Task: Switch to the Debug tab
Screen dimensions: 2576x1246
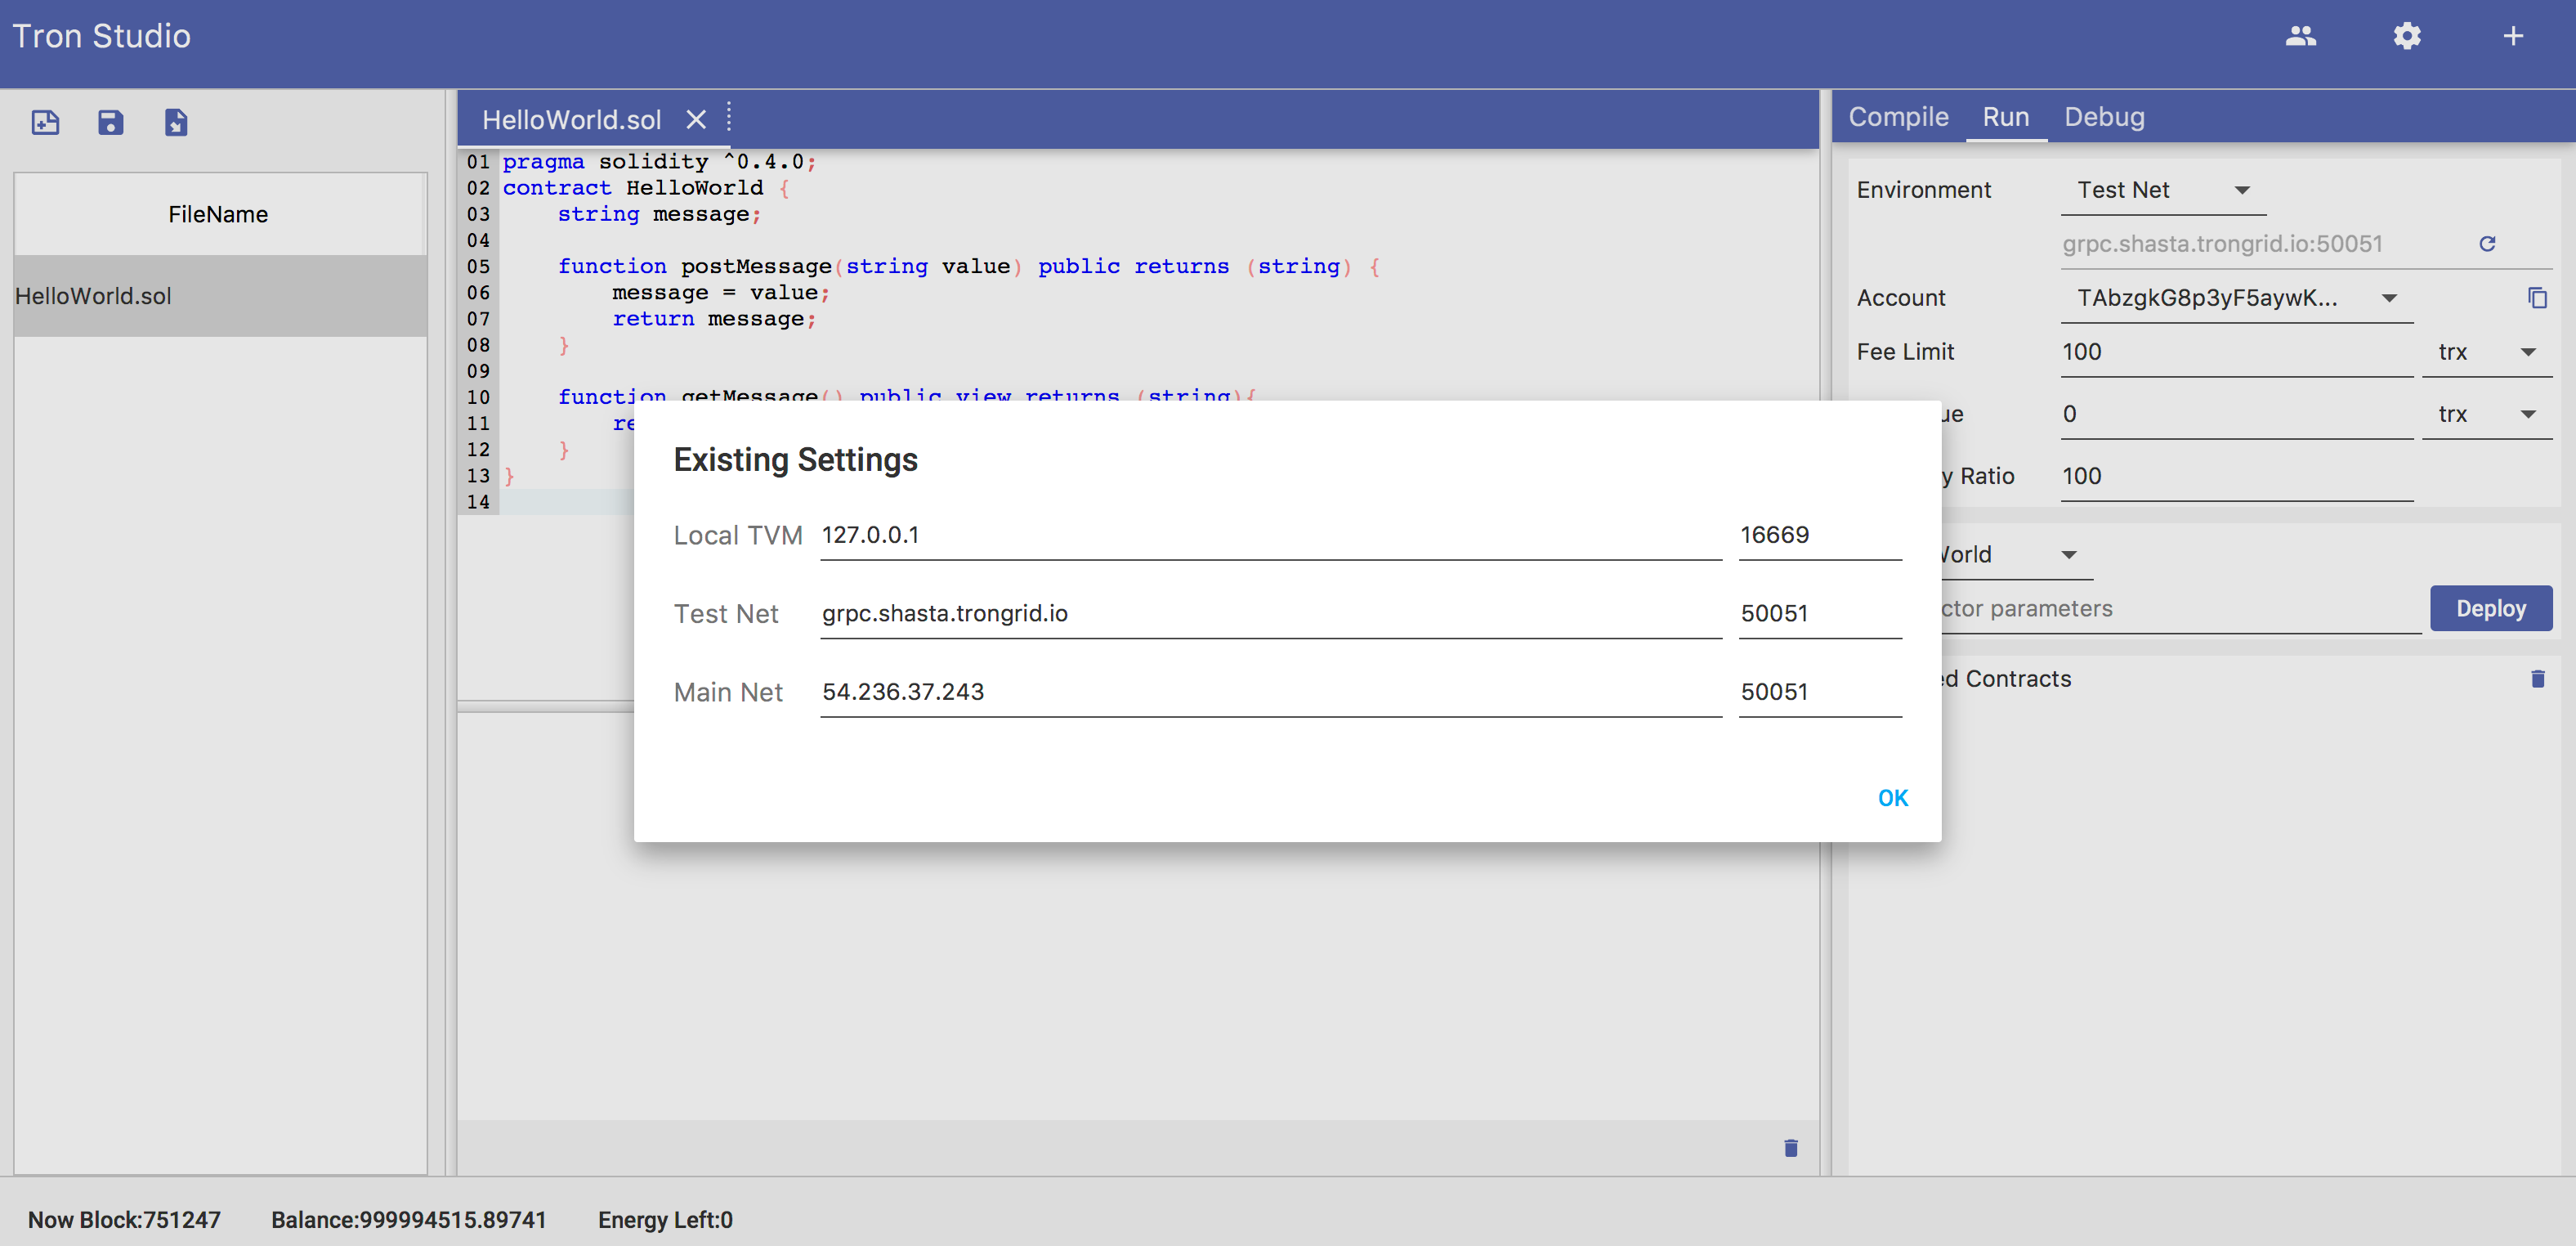Action: coord(2104,117)
